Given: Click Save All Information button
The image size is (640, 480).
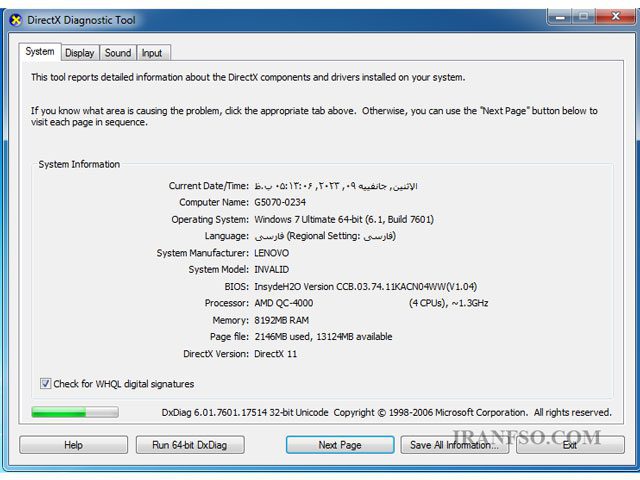Looking at the screenshot, I should click(x=454, y=445).
